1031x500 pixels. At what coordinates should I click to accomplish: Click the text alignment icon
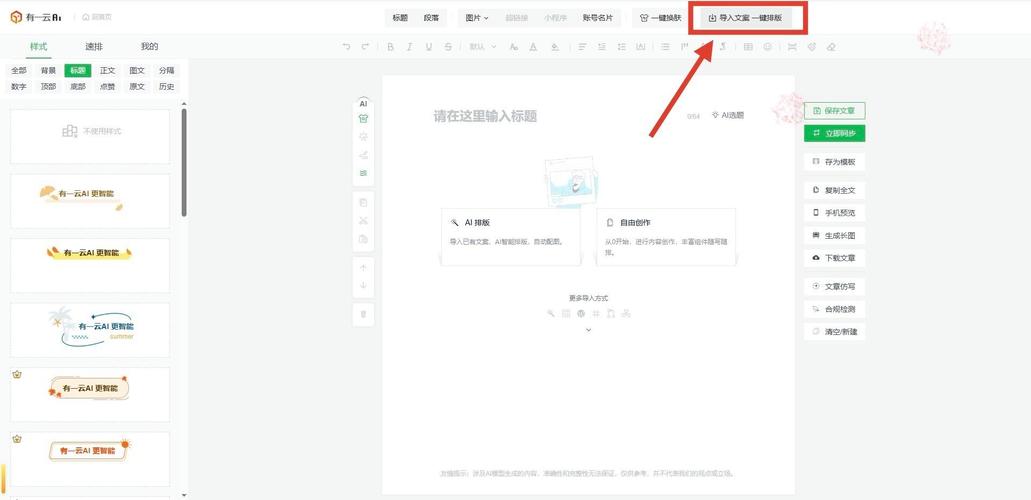click(583, 47)
